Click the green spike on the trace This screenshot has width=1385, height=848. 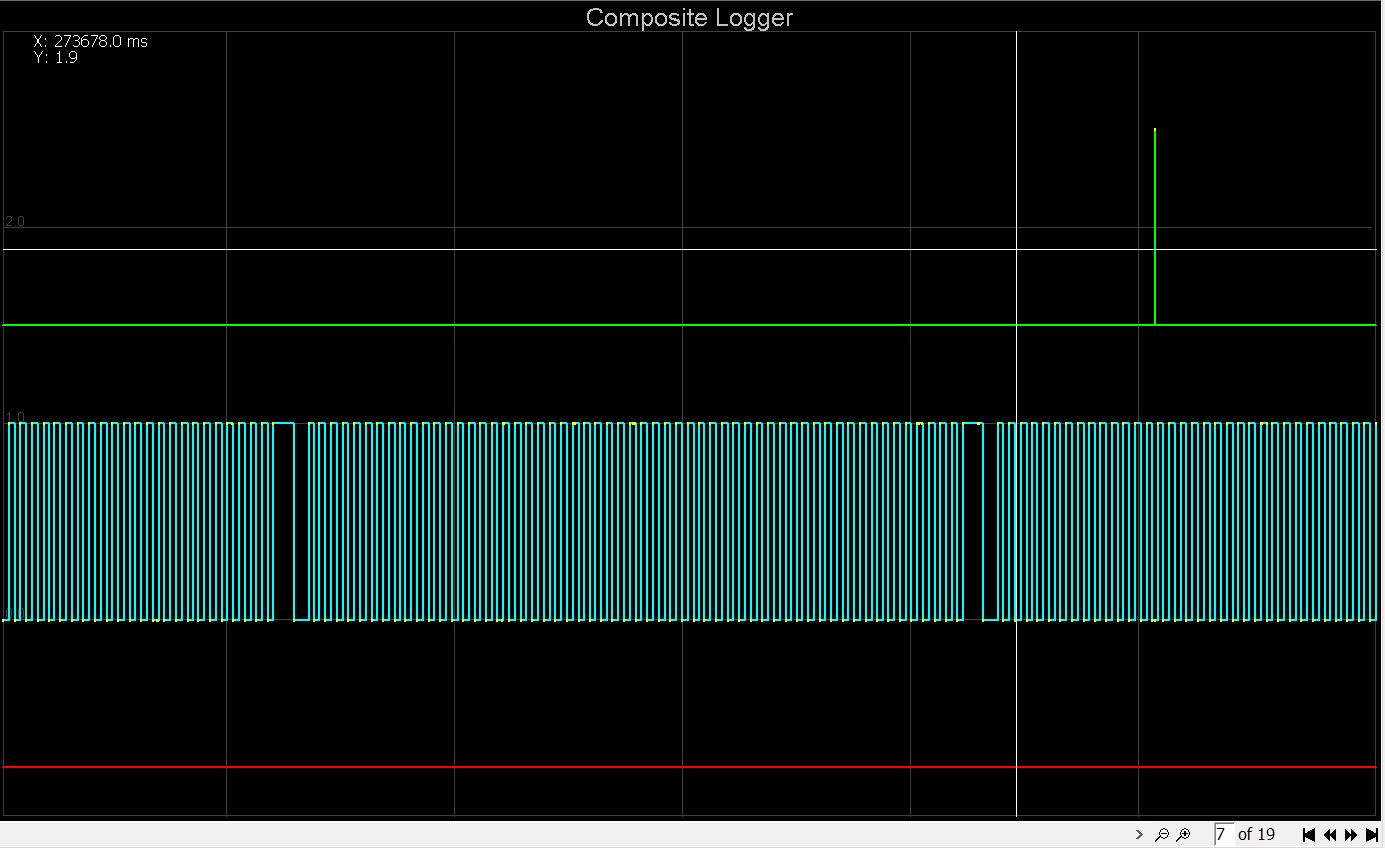[1155, 226]
